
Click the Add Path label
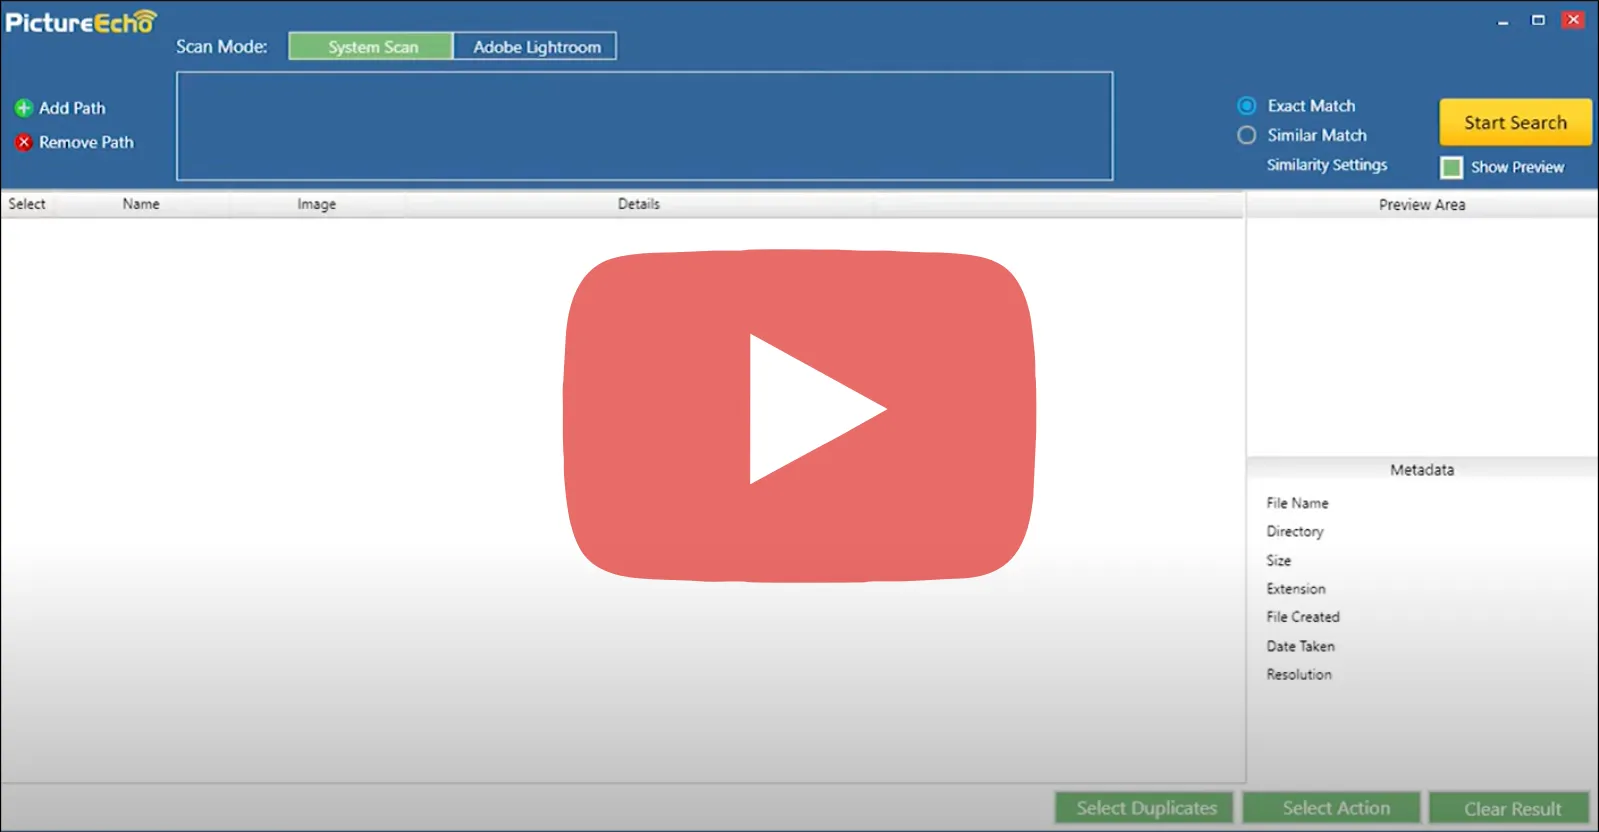click(x=72, y=108)
